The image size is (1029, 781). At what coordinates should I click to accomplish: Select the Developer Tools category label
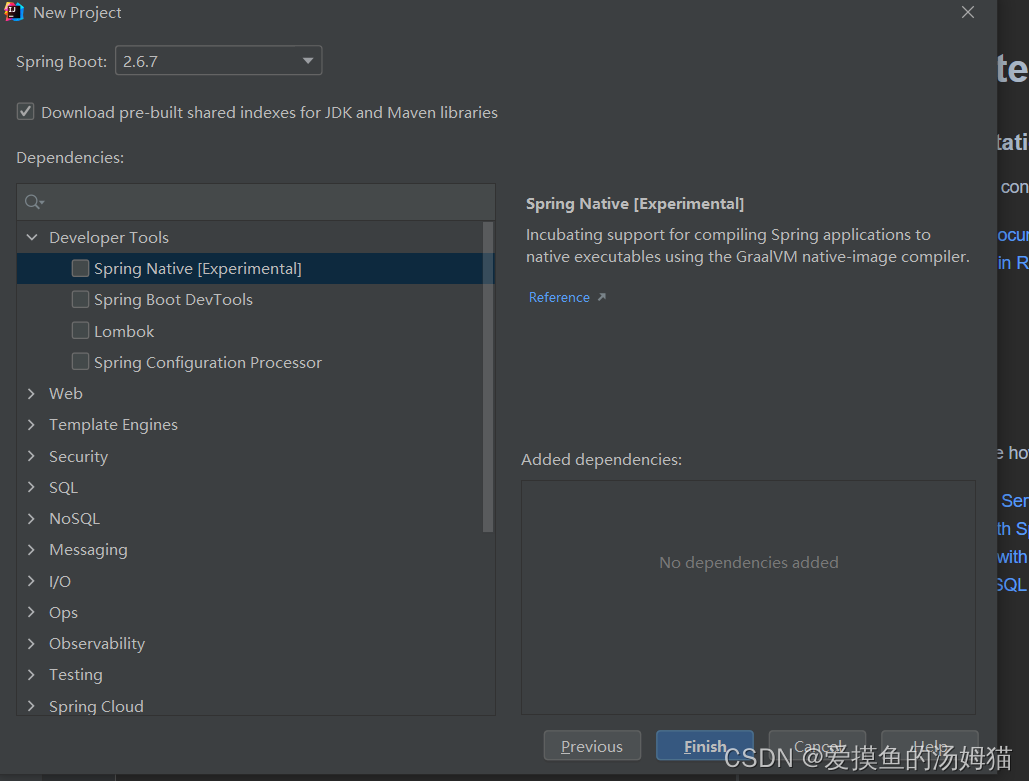[109, 237]
